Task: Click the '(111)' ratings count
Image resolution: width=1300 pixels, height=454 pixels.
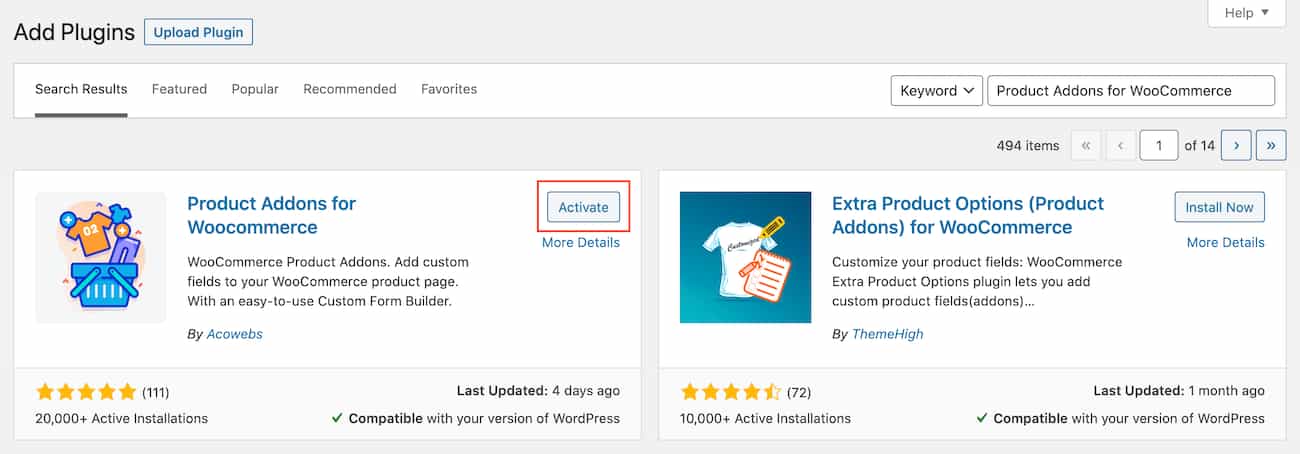Action: pos(155,391)
